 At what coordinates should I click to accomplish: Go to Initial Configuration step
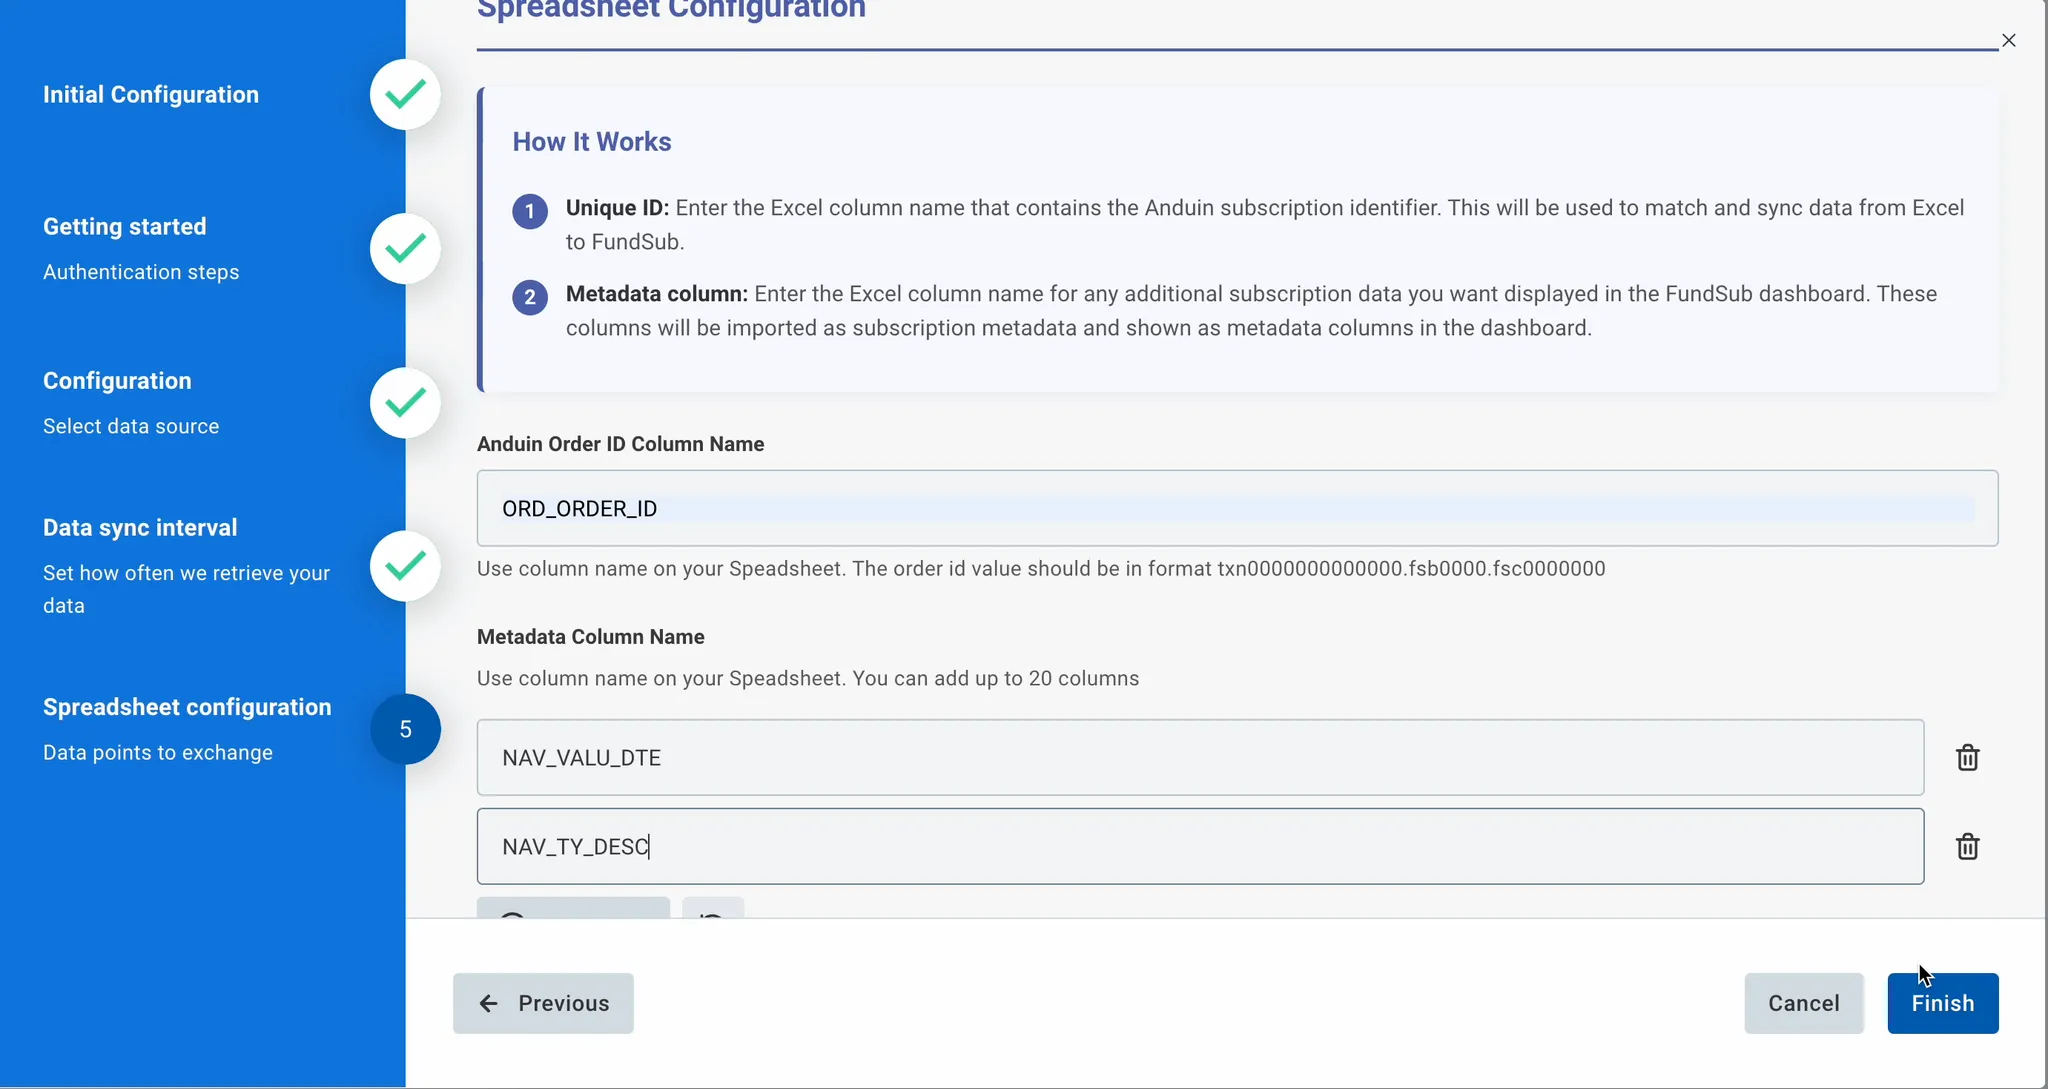pyautogui.click(x=151, y=95)
